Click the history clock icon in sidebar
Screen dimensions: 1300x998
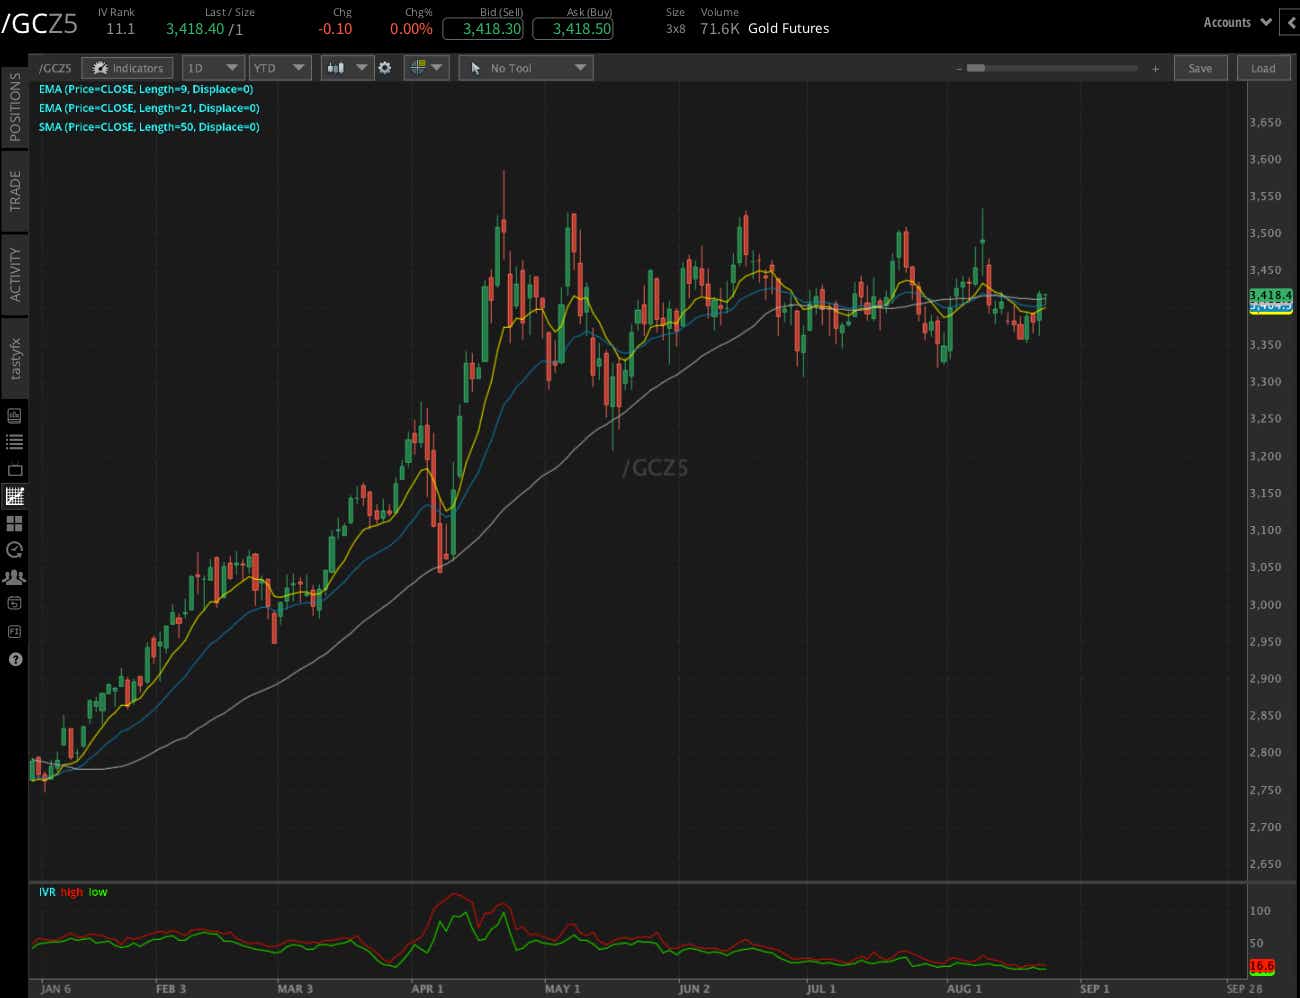click(x=15, y=550)
